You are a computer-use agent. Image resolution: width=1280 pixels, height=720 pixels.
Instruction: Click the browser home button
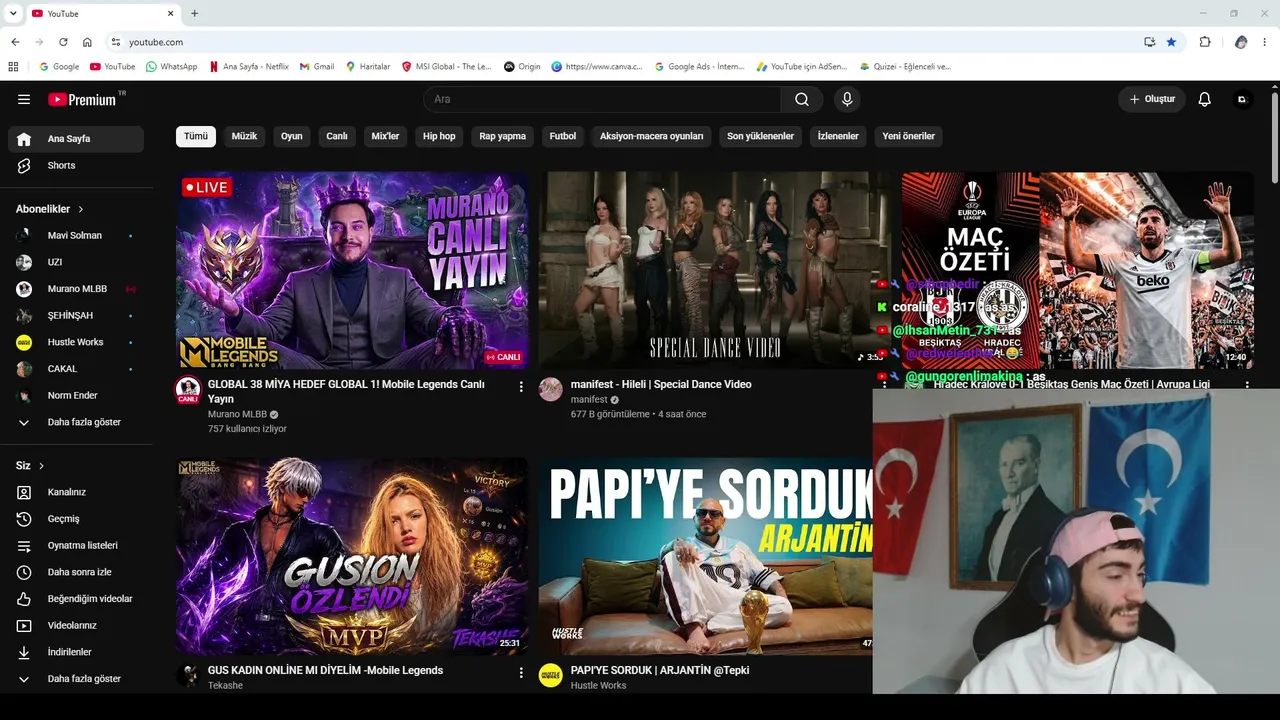coord(87,42)
